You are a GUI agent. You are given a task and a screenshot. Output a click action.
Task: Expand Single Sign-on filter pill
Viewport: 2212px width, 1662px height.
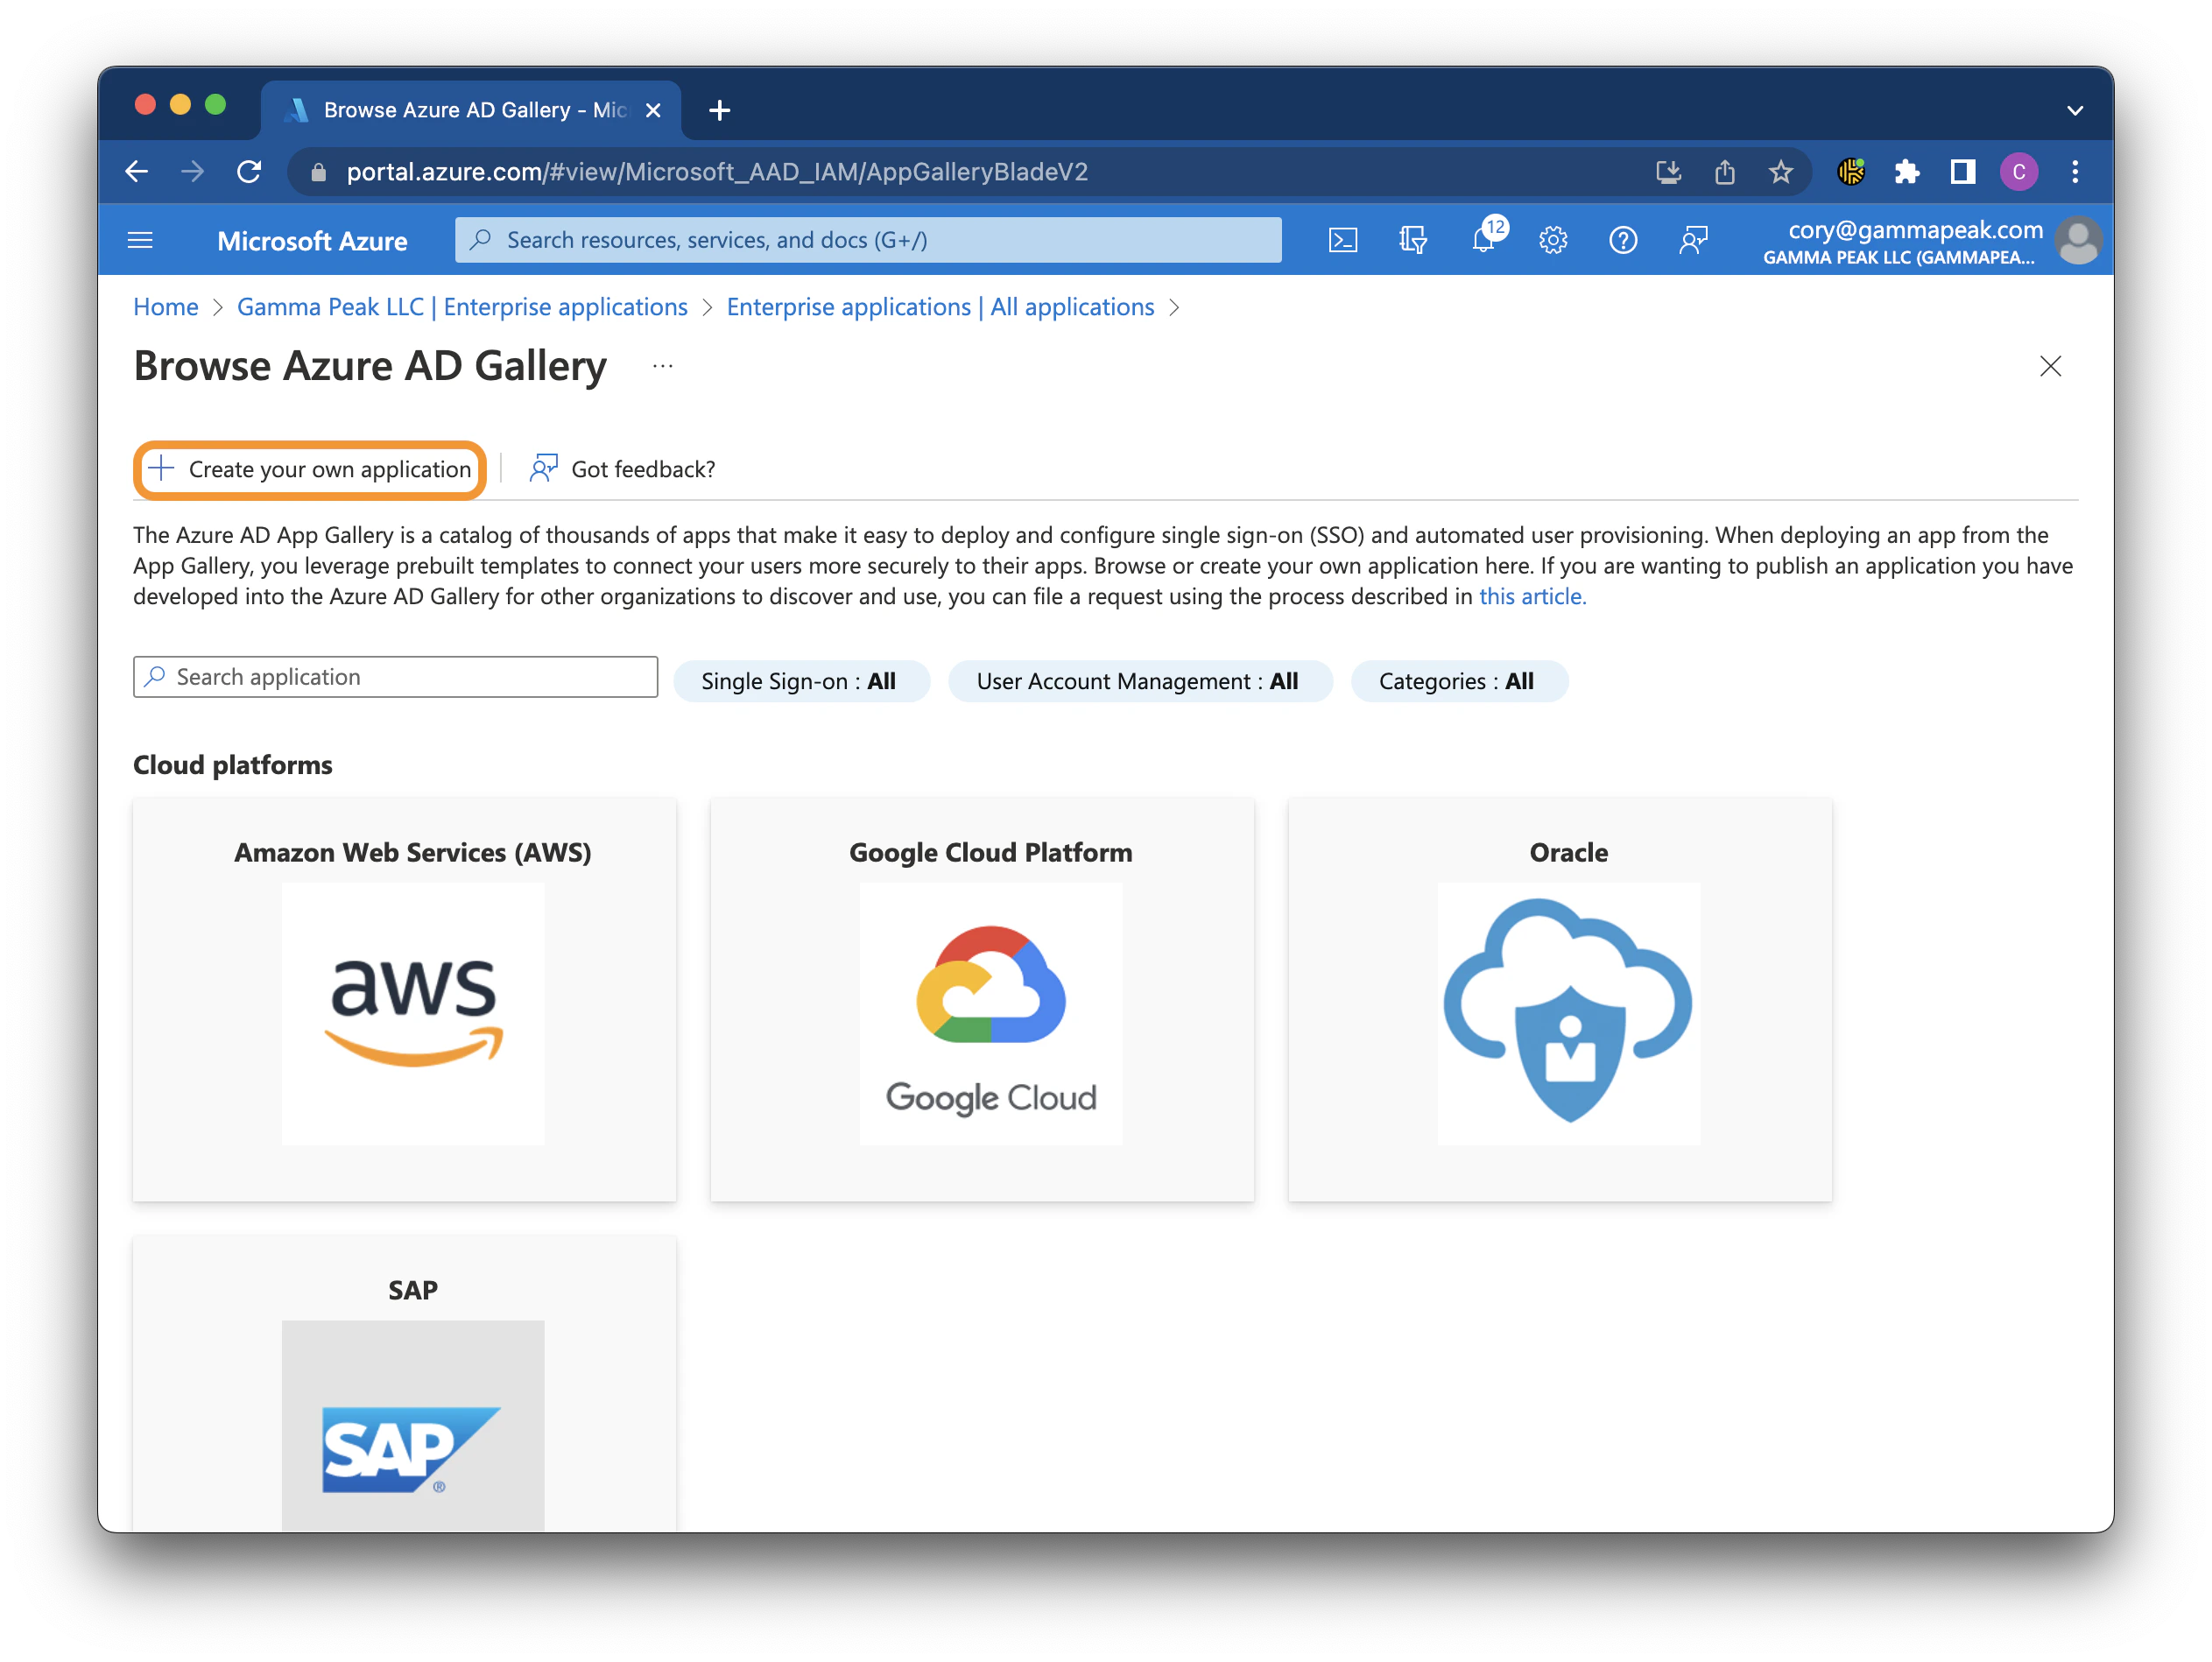[x=800, y=681]
